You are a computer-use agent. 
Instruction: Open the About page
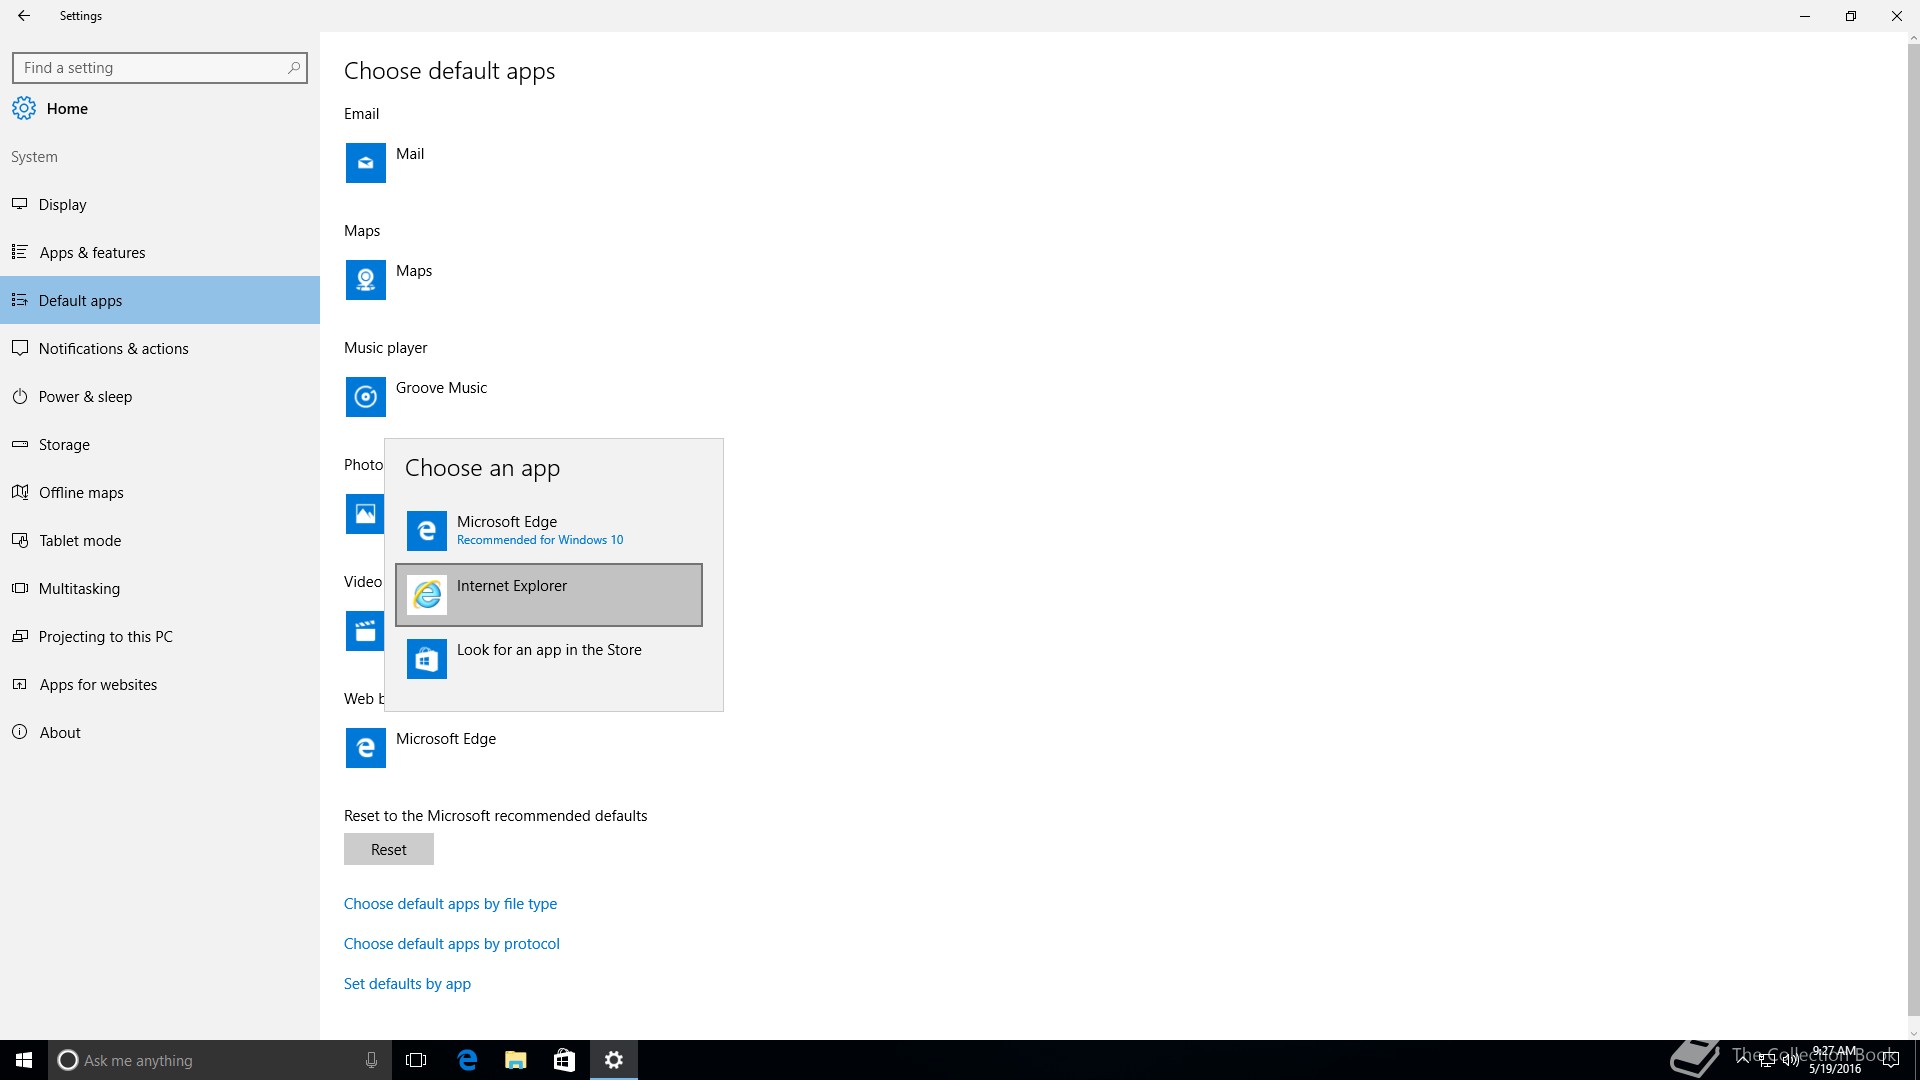pyautogui.click(x=160, y=732)
